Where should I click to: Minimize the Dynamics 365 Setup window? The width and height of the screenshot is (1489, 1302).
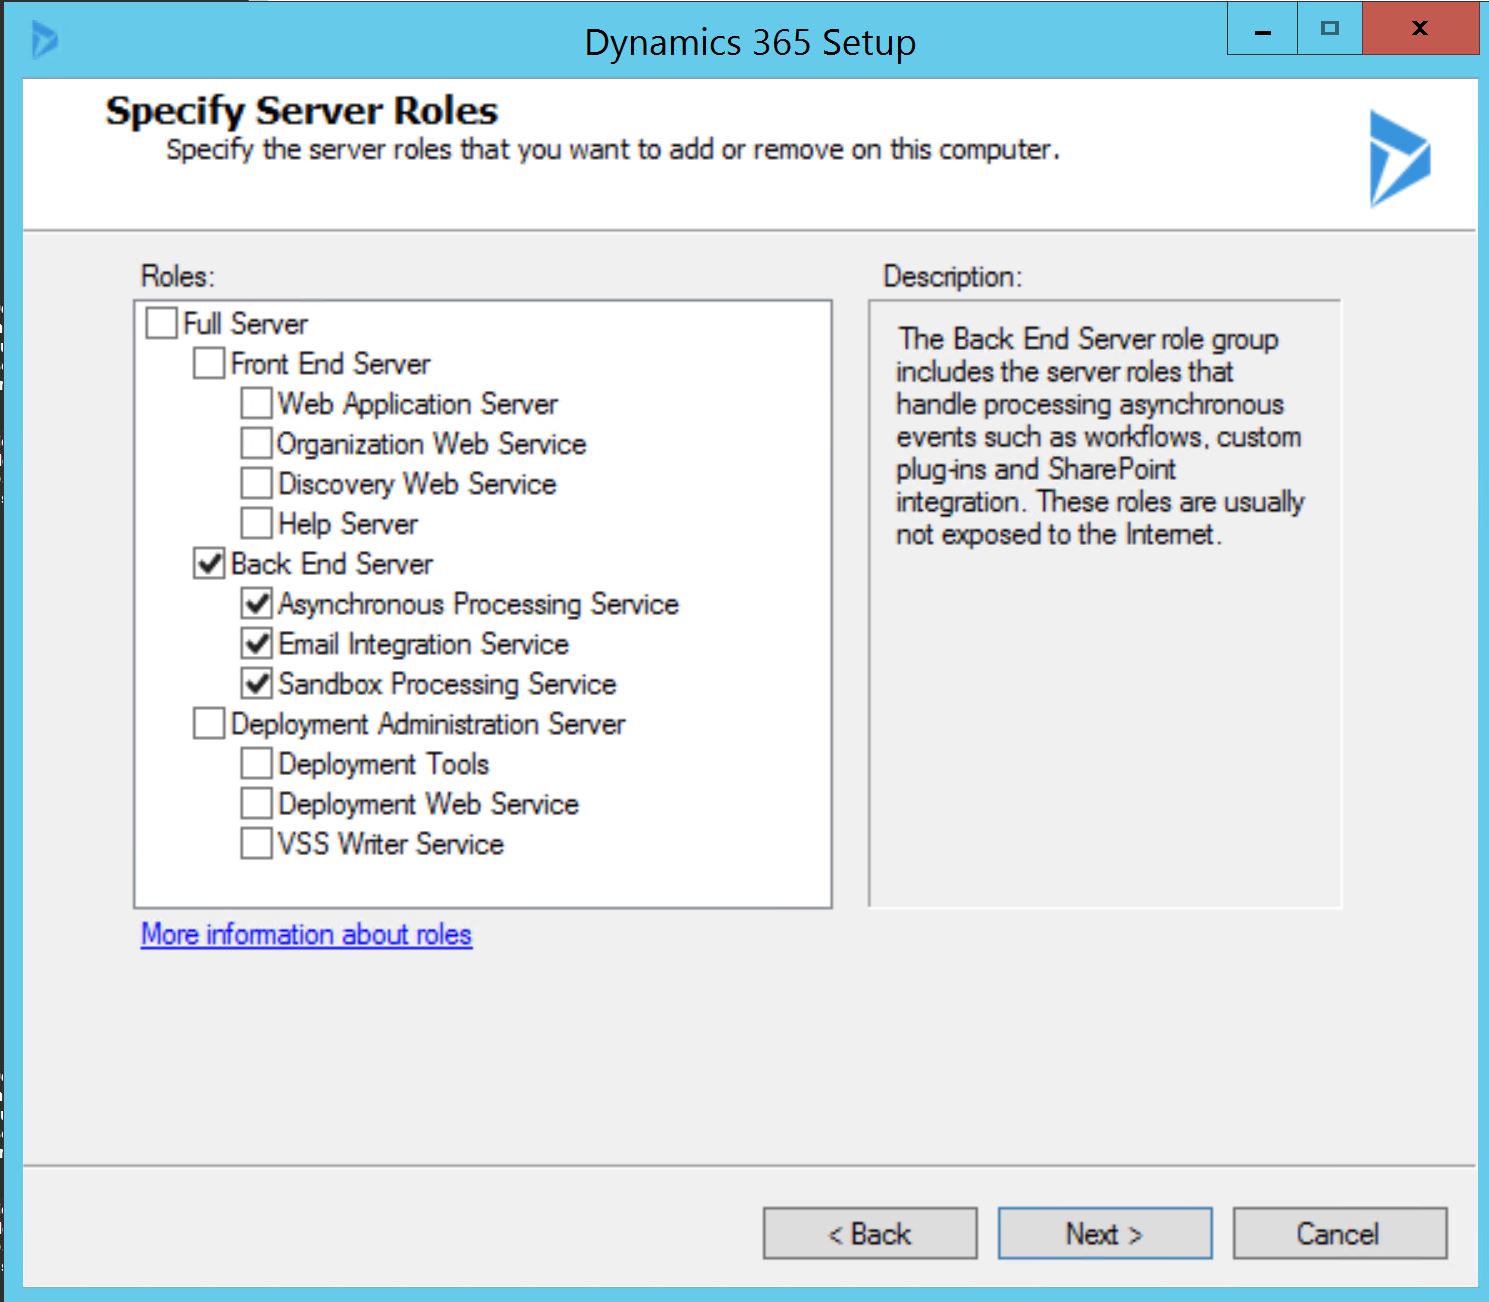(x=1262, y=28)
